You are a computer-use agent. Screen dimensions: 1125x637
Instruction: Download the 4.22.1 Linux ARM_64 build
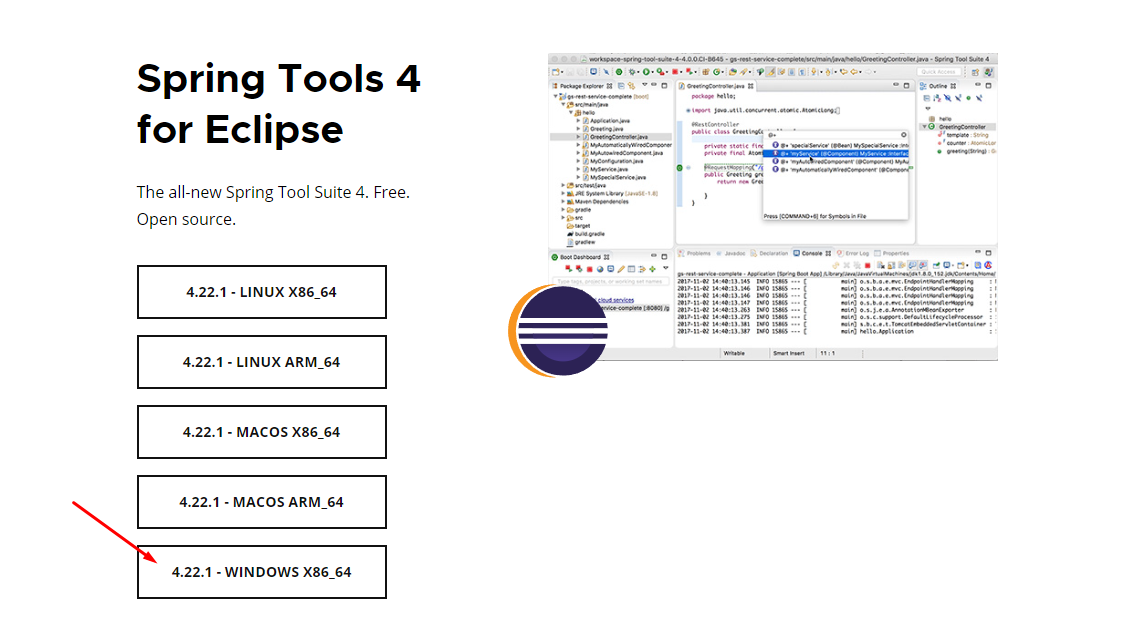point(262,362)
